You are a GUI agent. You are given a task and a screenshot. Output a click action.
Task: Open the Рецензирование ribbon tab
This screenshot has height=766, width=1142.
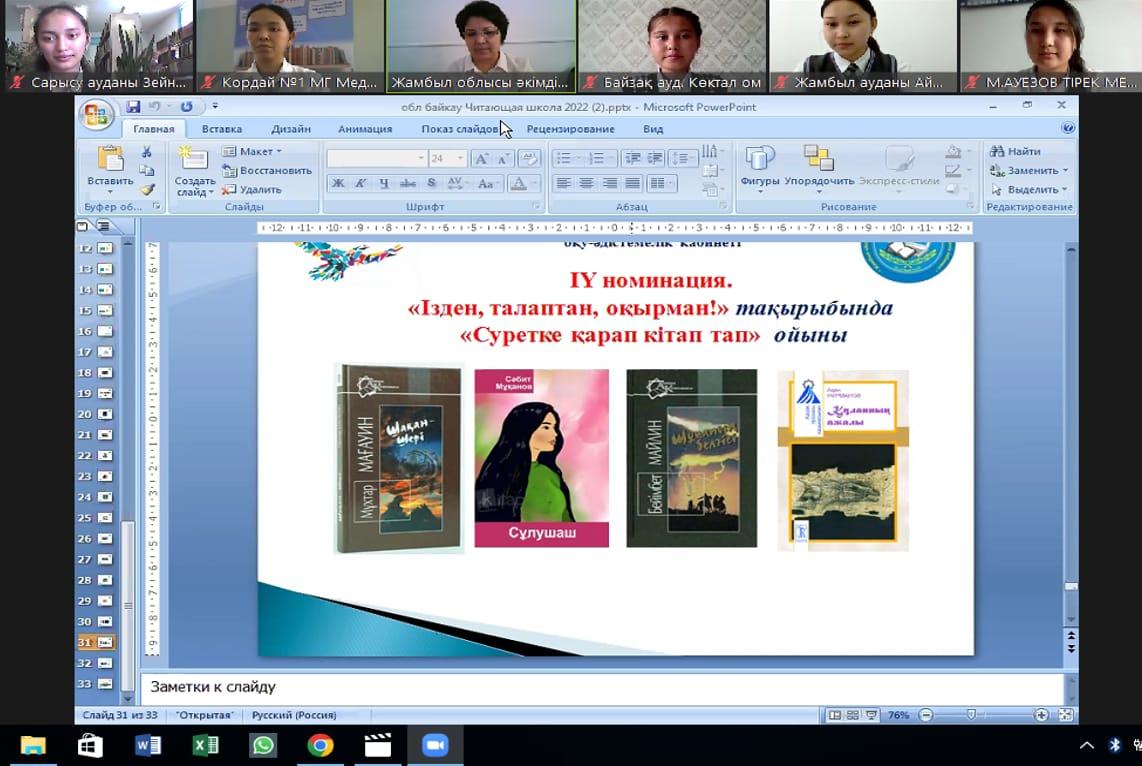click(570, 129)
